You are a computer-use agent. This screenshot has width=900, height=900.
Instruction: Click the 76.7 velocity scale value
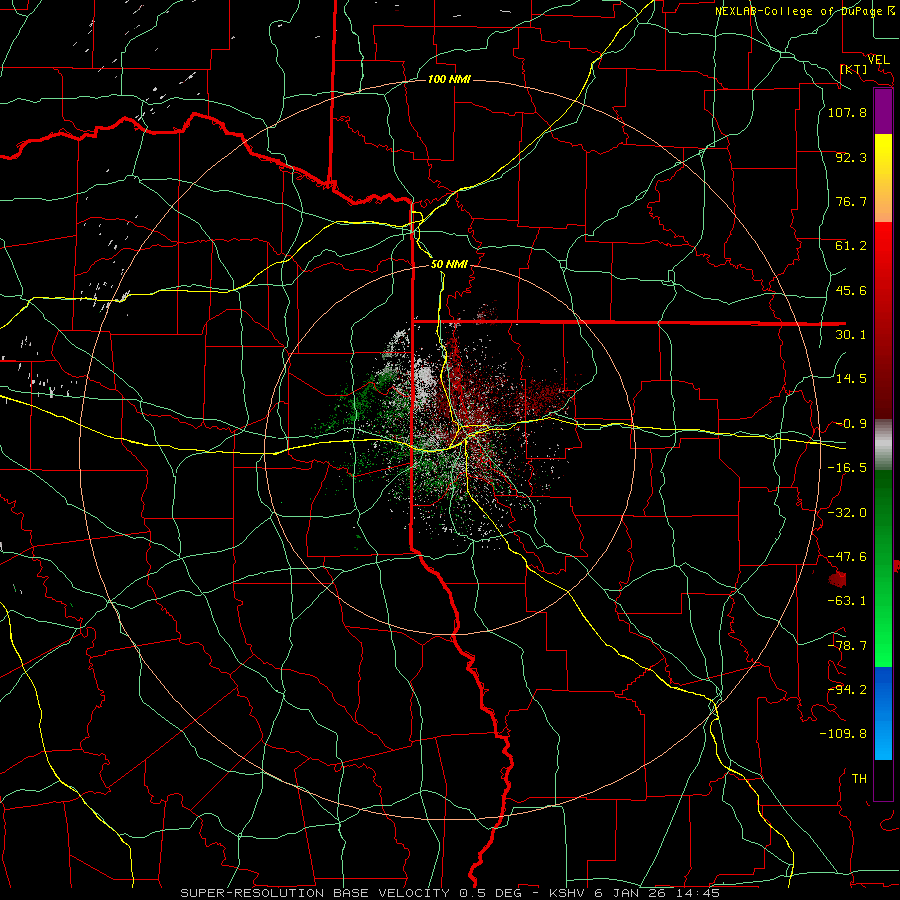coord(851,201)
